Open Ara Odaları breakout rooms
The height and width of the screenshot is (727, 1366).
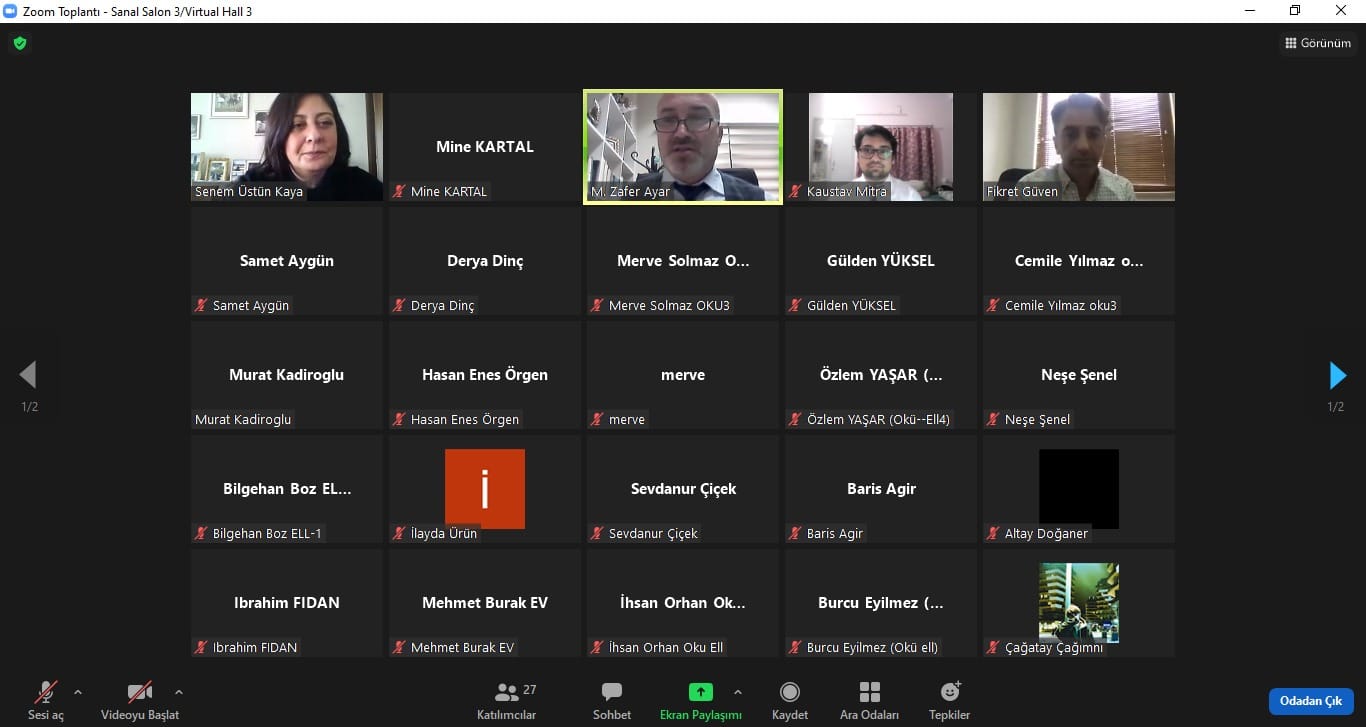click(870, 699)
